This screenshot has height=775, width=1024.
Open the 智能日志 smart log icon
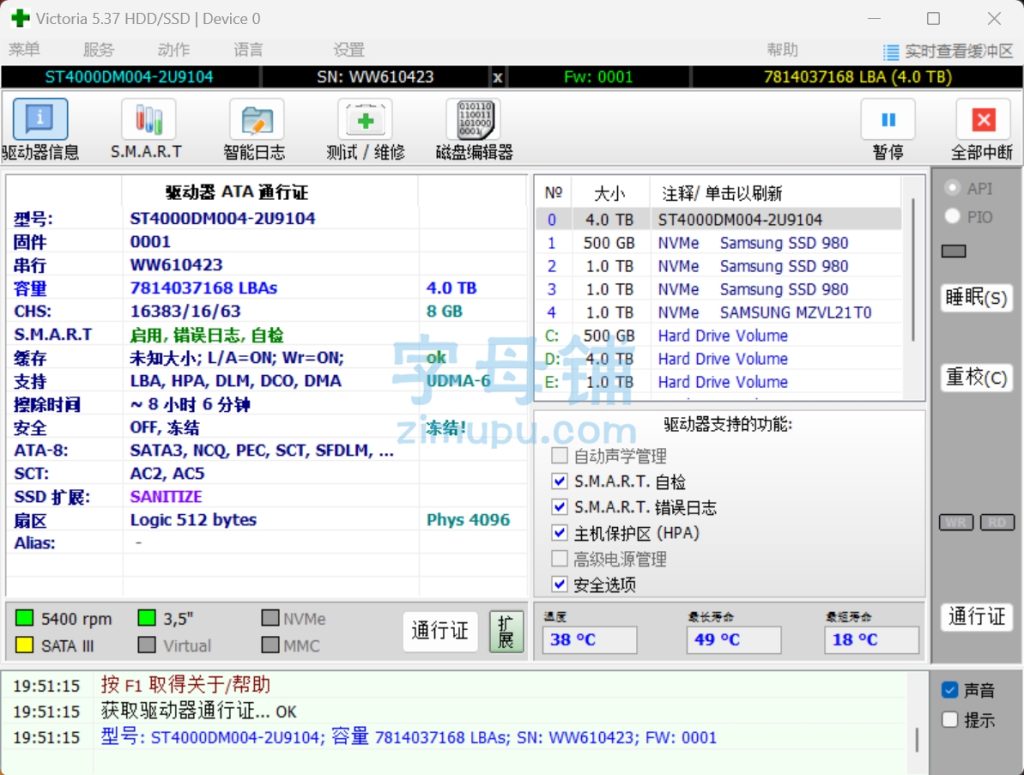click(257, 119)
